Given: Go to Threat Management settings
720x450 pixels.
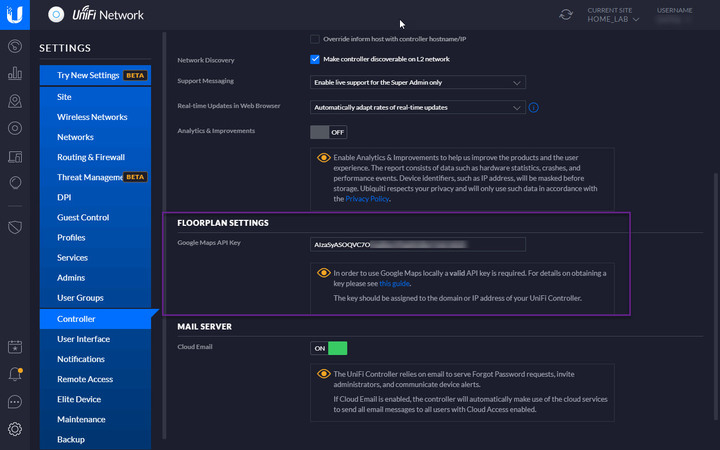Looking at the screenshot, I should coord(96,177).
